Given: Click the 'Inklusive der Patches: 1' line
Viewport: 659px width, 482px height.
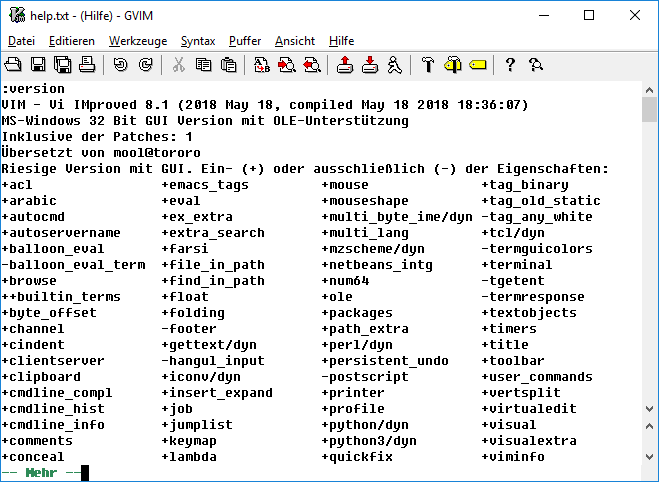Looking at the screenshot, I should 97,137.
